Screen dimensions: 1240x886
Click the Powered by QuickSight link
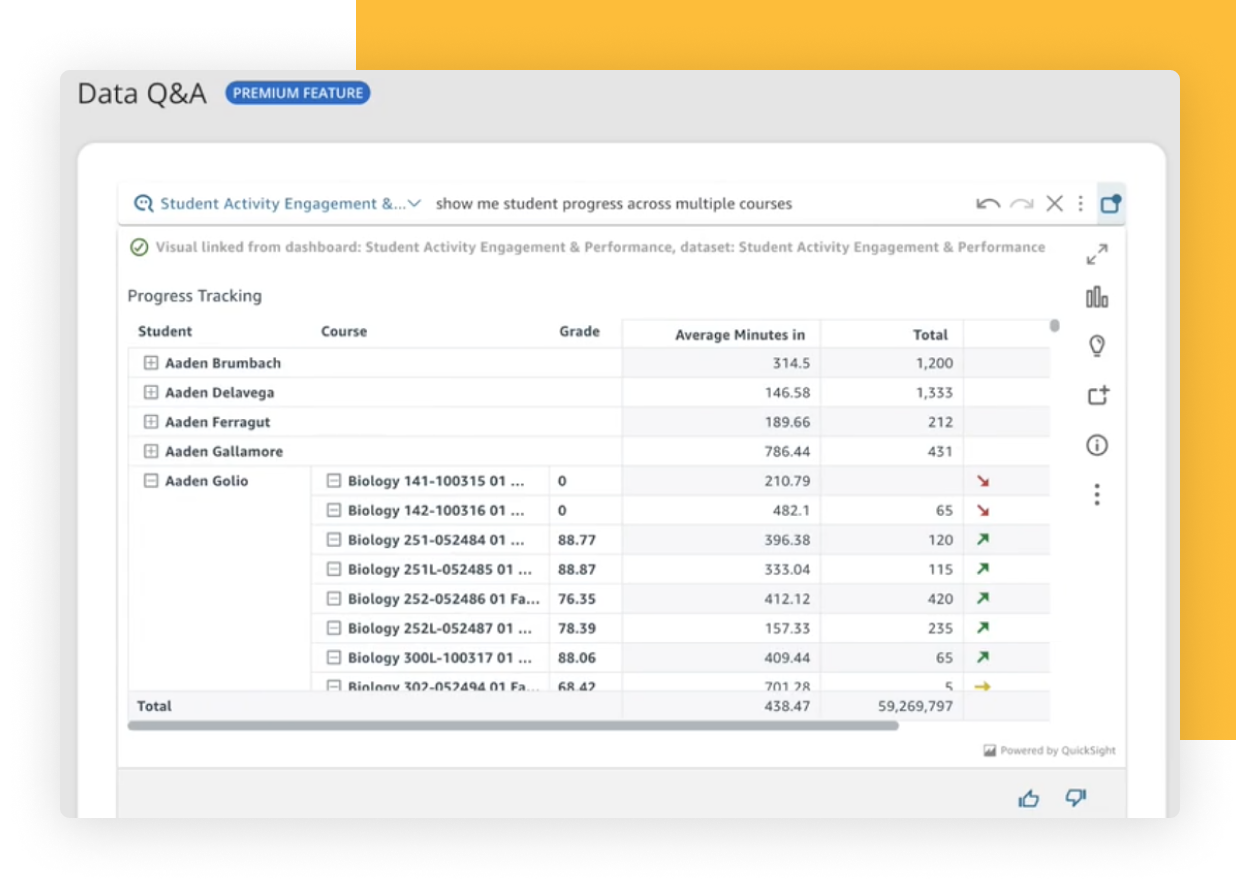[1050, 750]
